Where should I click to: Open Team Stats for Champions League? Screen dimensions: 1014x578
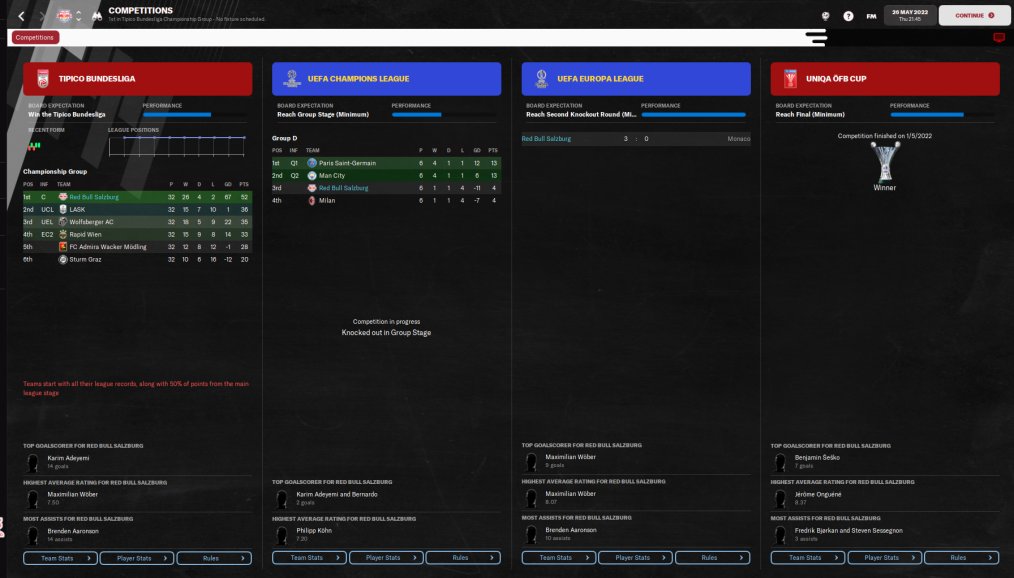pyautogui.click(x=310, y=557)
